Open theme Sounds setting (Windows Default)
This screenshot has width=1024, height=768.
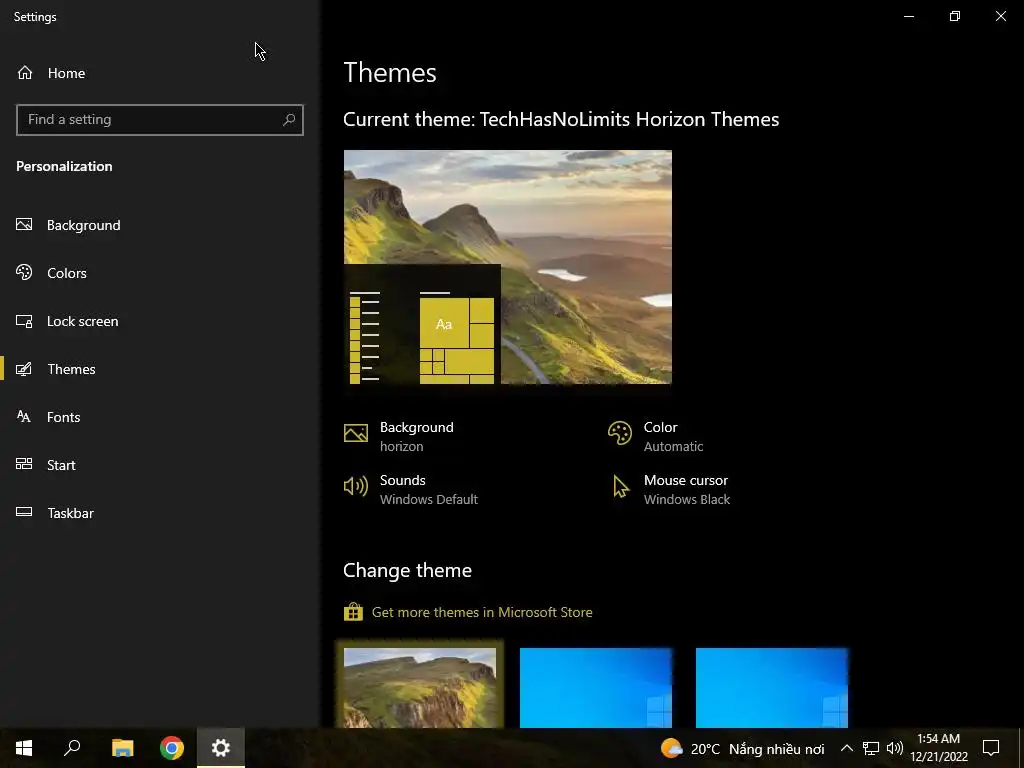[411, 489]
